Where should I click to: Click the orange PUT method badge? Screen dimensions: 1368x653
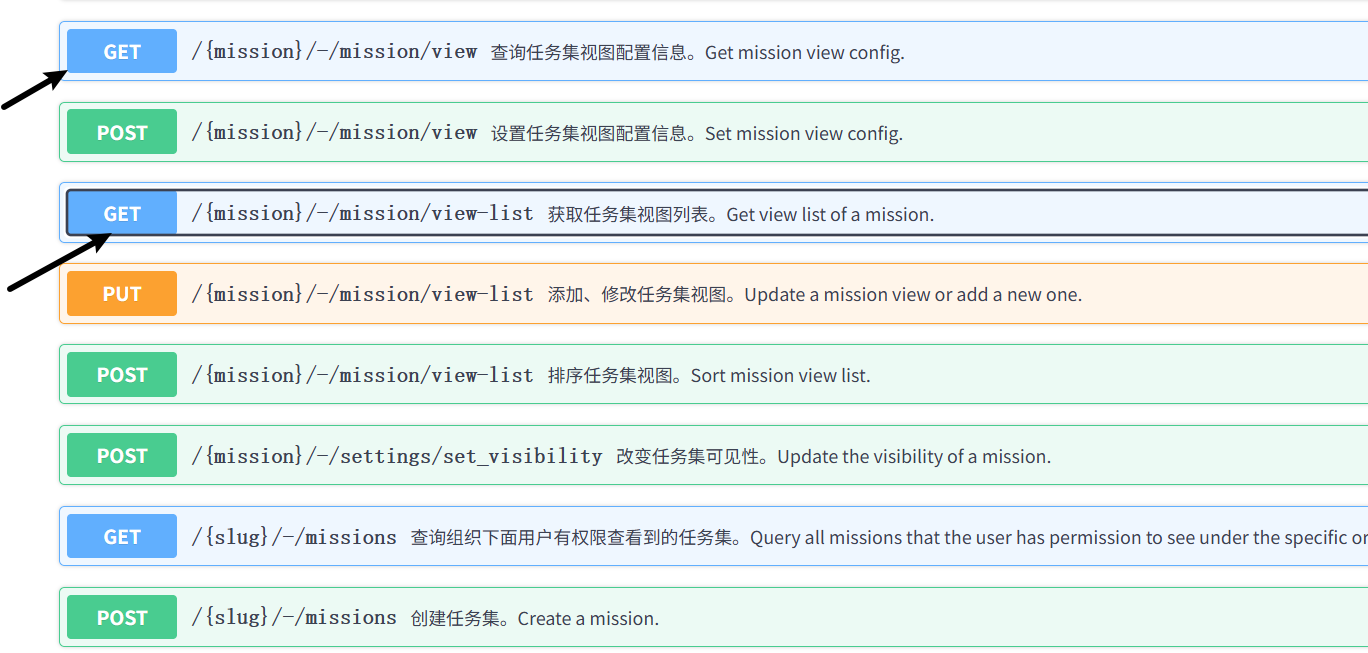(x=121, y=294)
